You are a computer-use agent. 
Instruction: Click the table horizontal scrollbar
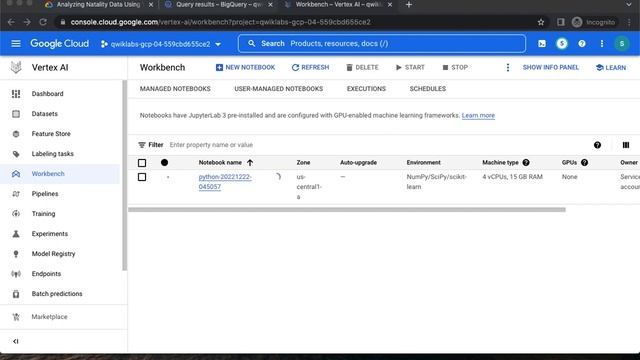(x=347, y=210)
